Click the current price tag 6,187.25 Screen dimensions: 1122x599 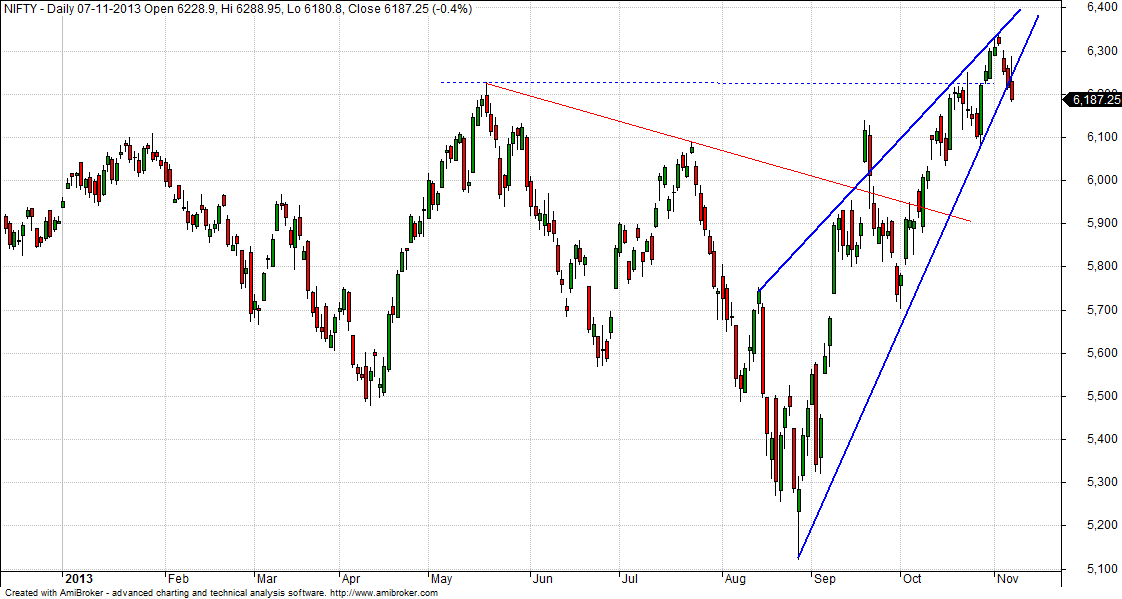point(1094,99)
